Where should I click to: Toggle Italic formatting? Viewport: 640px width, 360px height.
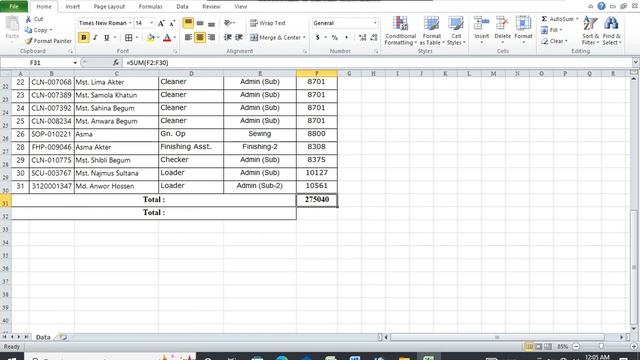point(95,38)
